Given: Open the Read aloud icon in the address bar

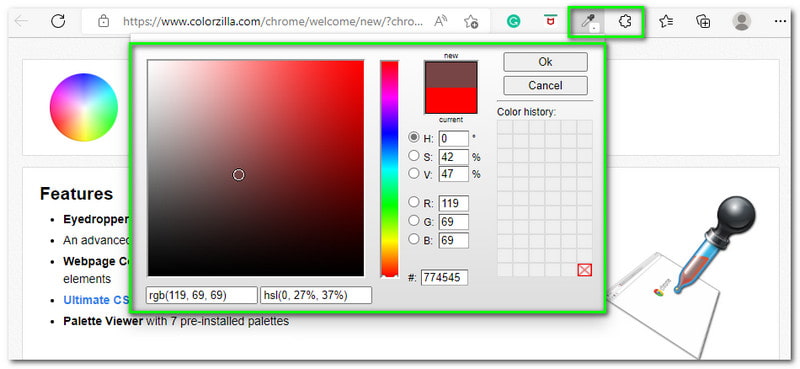Looking at the screenshot, I should [x=440, y=21].
